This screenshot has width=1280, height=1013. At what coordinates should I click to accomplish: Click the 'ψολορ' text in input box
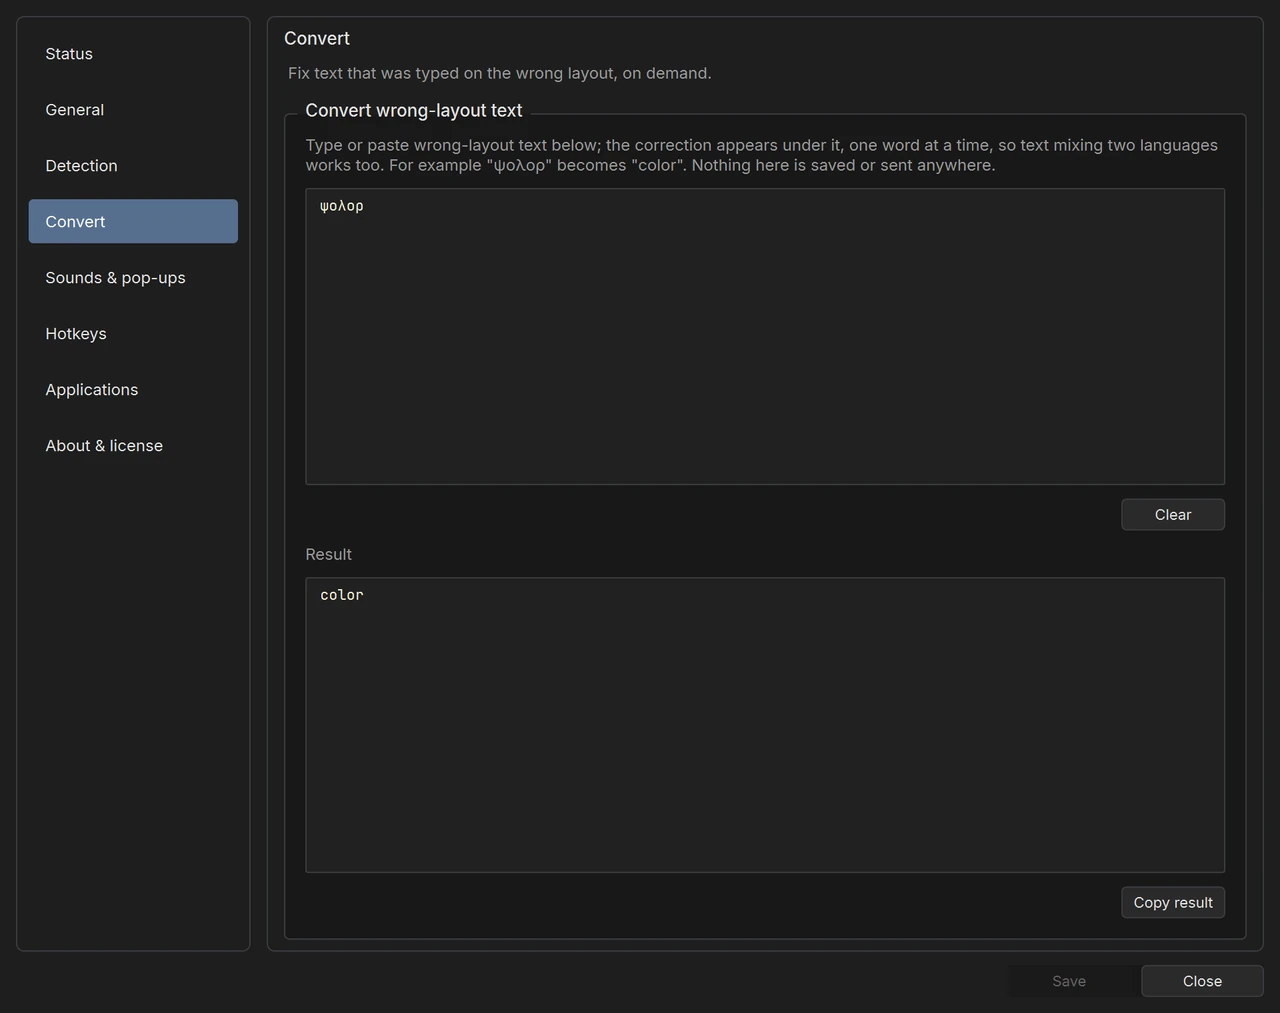click(342, 206)
